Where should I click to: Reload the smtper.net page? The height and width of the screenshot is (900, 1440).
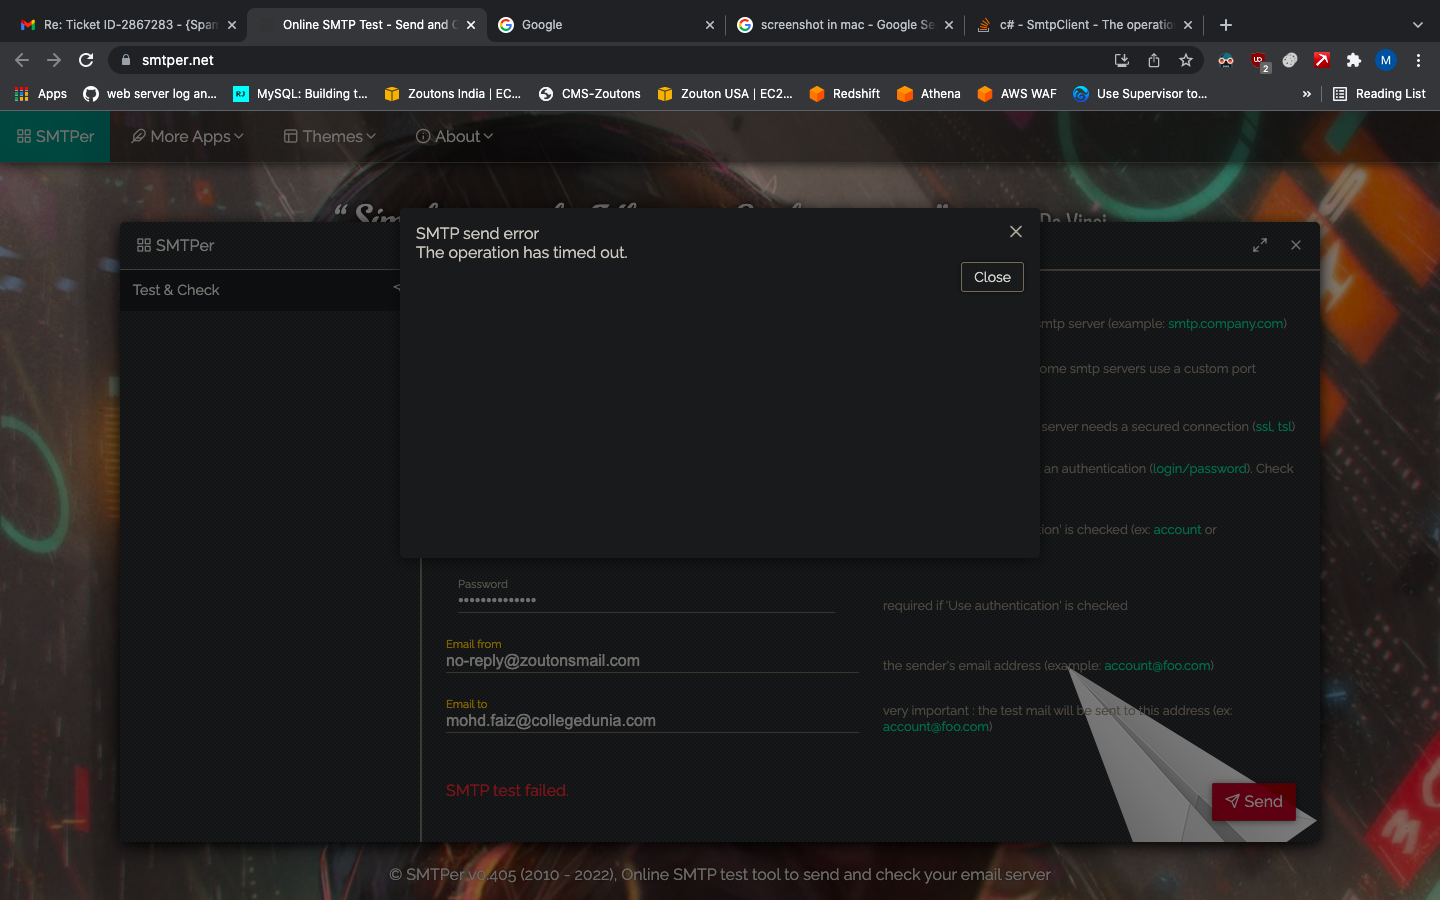(x=86, y=60)
